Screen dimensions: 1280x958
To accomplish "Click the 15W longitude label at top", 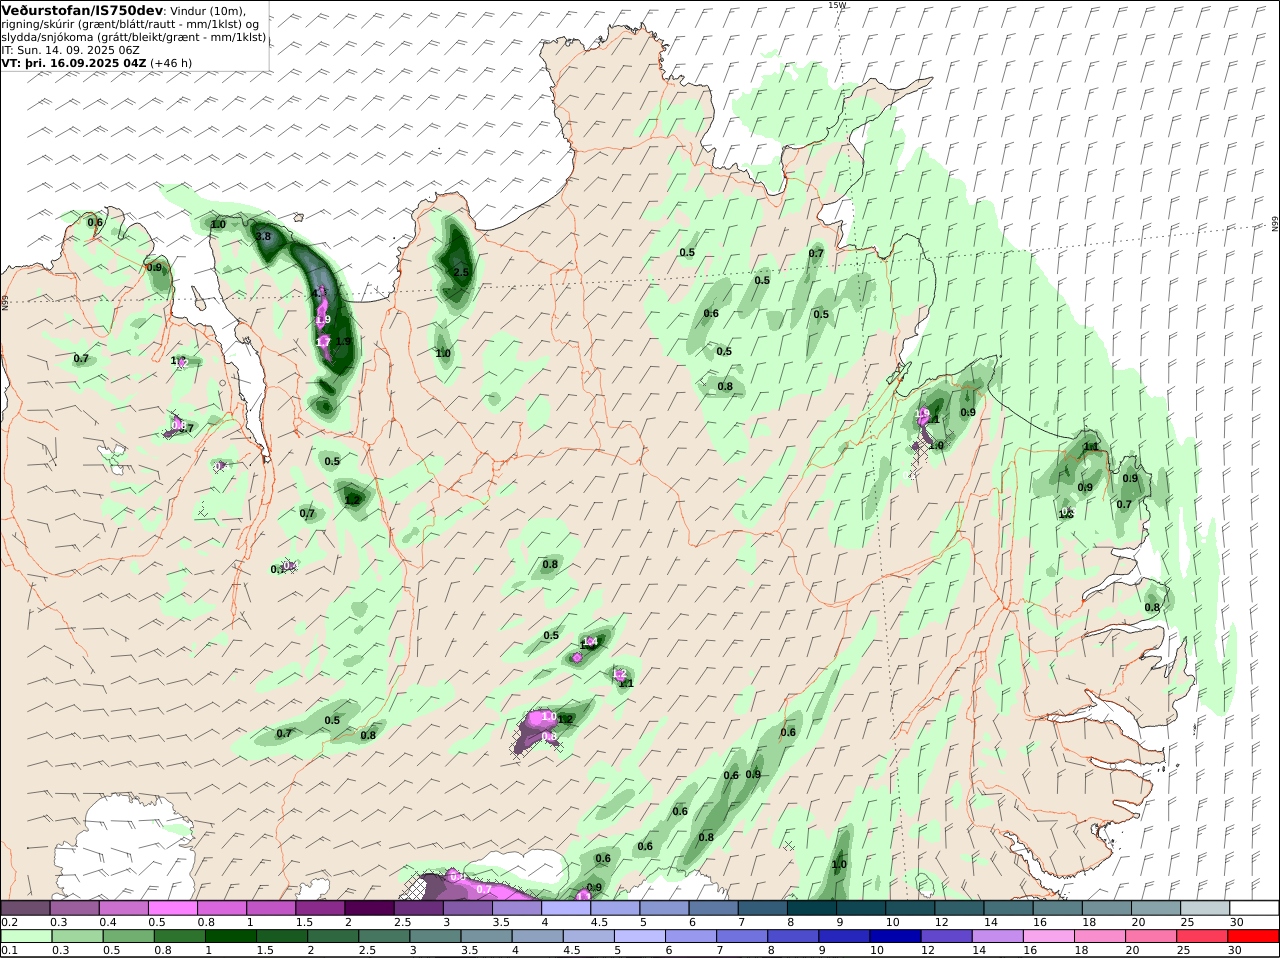I will [837, 5].
